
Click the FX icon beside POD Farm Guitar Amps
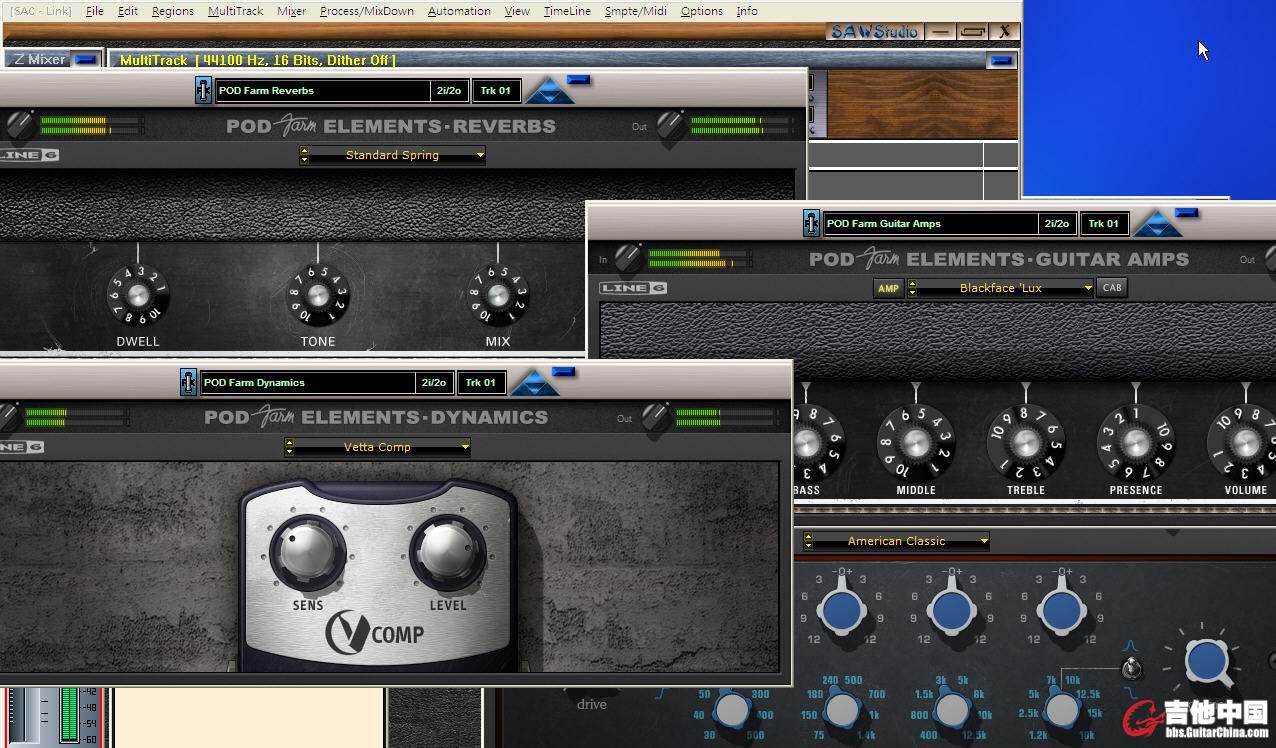coord(812,223)
